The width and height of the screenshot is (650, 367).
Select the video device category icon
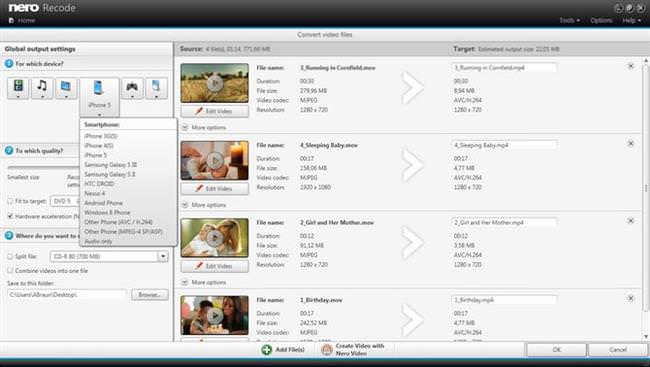coord(18,87)
